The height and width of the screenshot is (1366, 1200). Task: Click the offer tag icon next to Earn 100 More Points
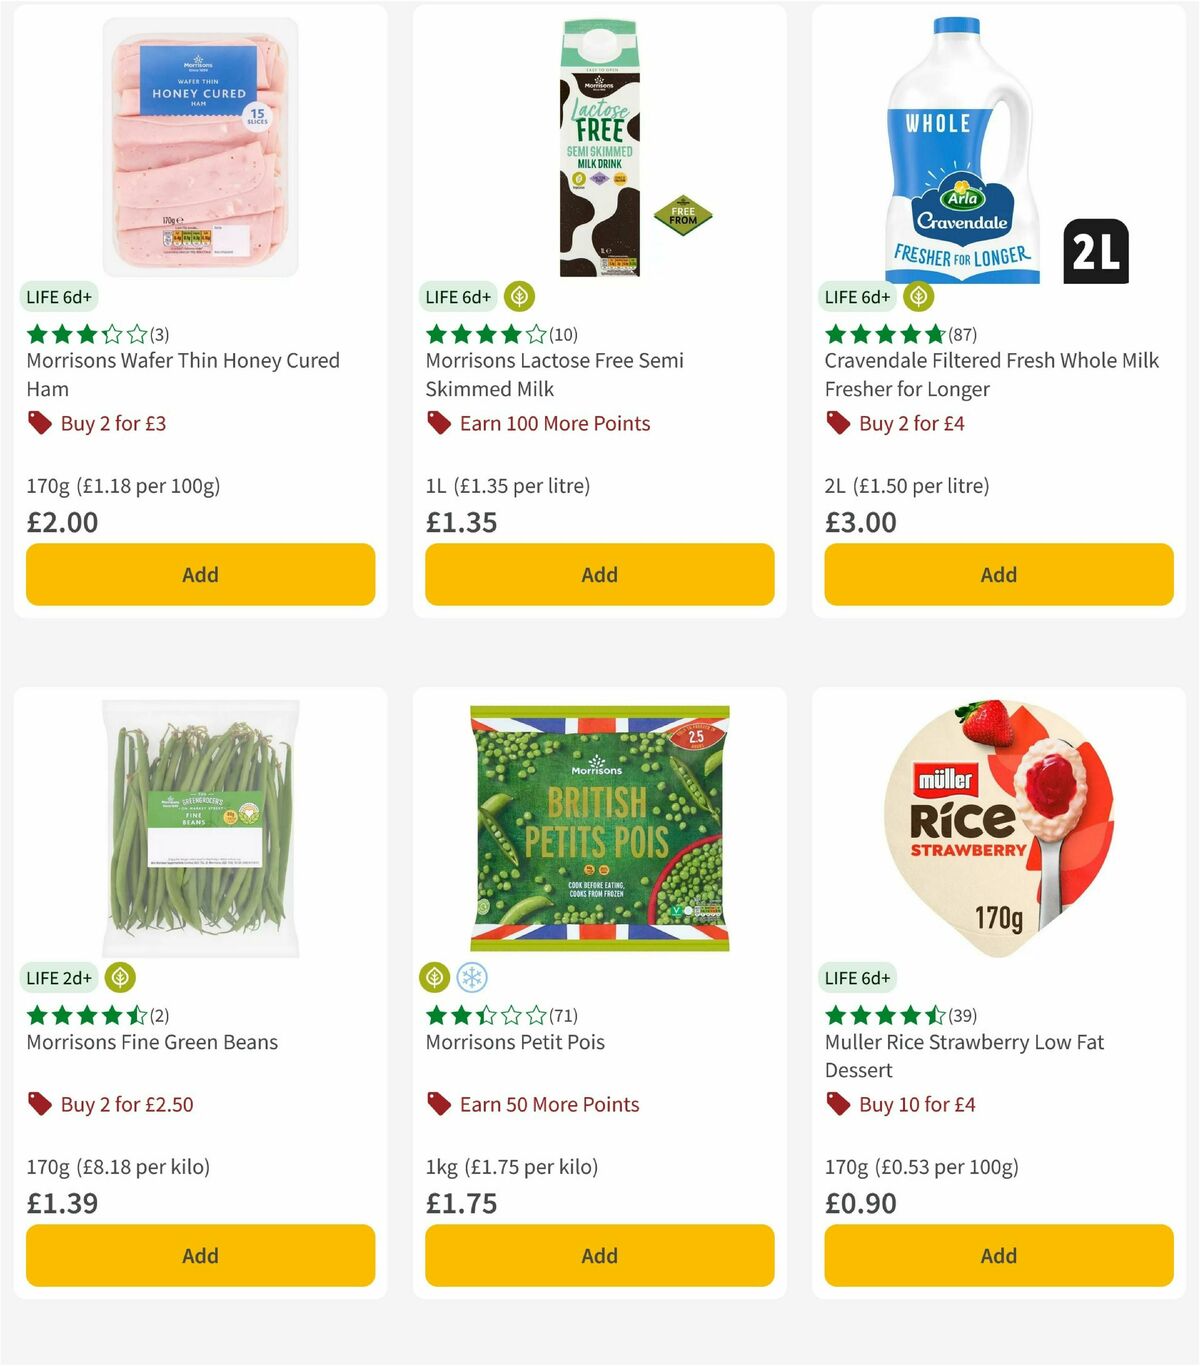click(x=438, y=423)
